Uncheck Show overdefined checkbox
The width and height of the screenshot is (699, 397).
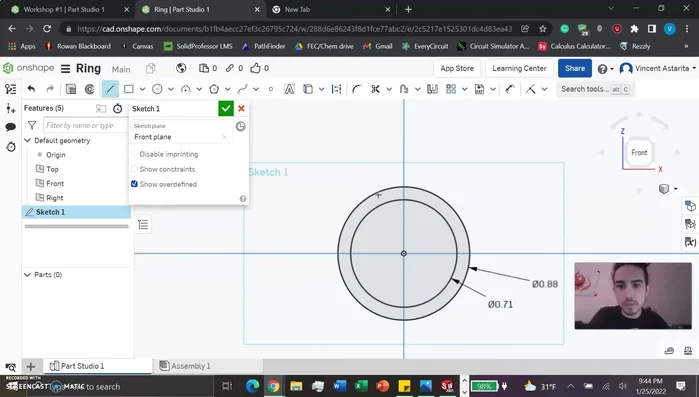pyautogui.click(x=134, y=184)
